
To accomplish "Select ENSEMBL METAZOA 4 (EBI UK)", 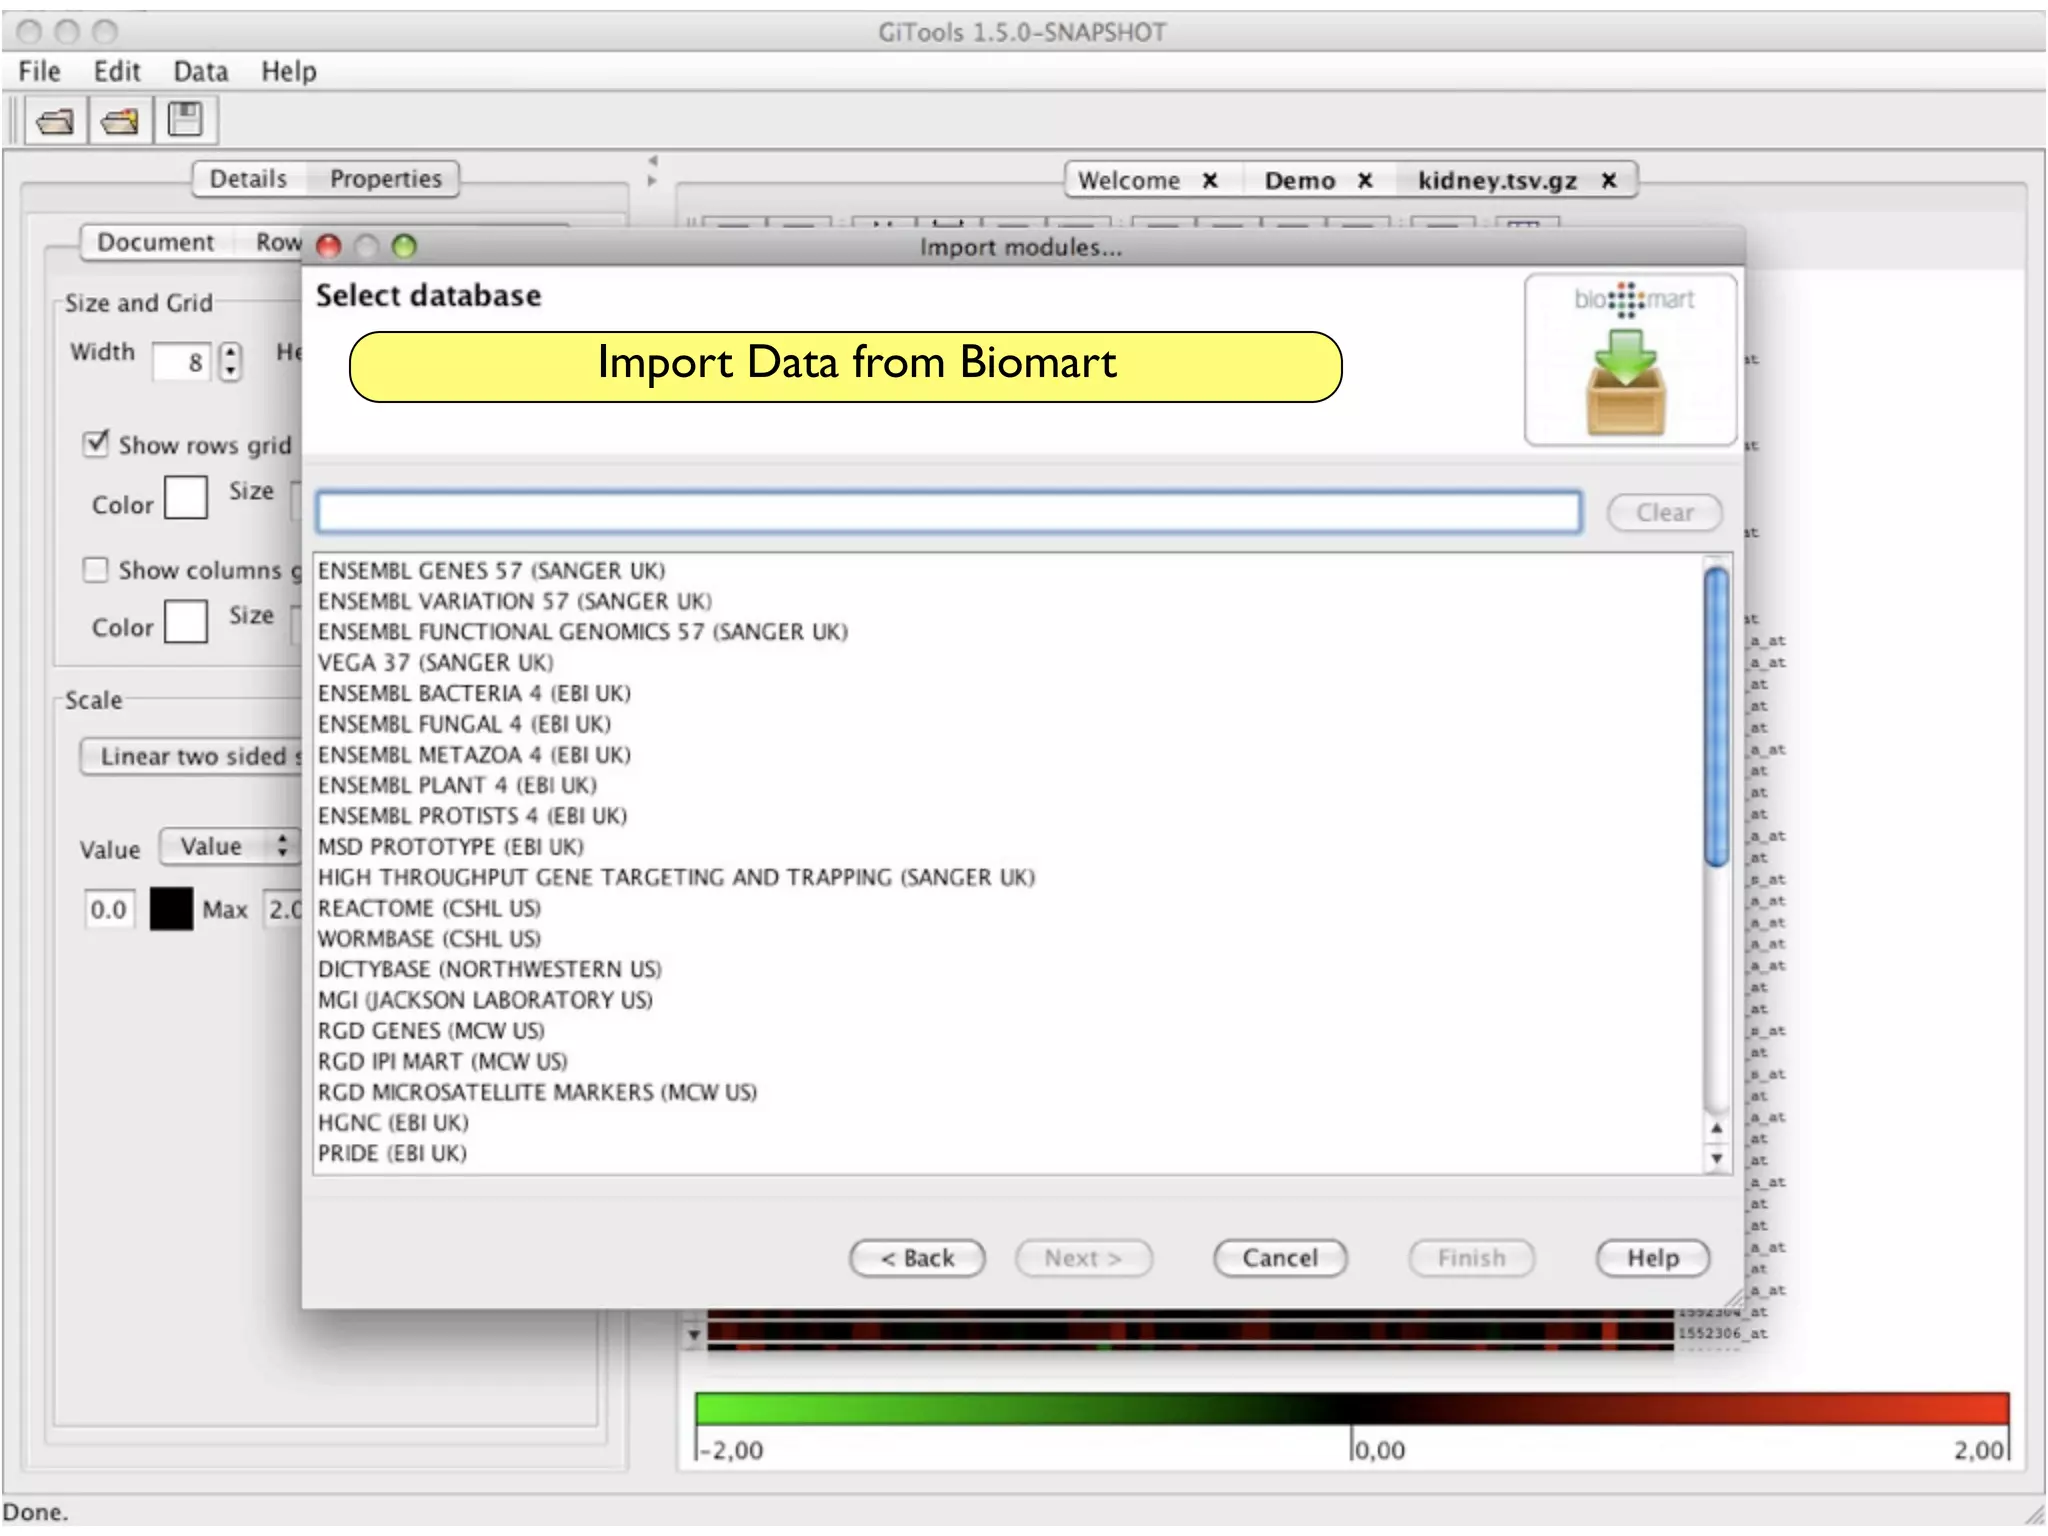I will click(x=1007, y=754).
